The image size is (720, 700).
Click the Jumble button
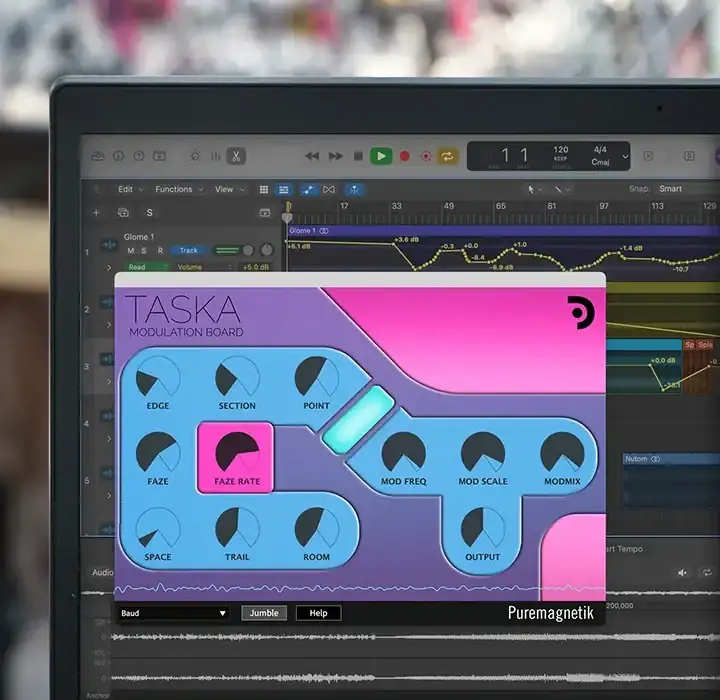[264, 613]
